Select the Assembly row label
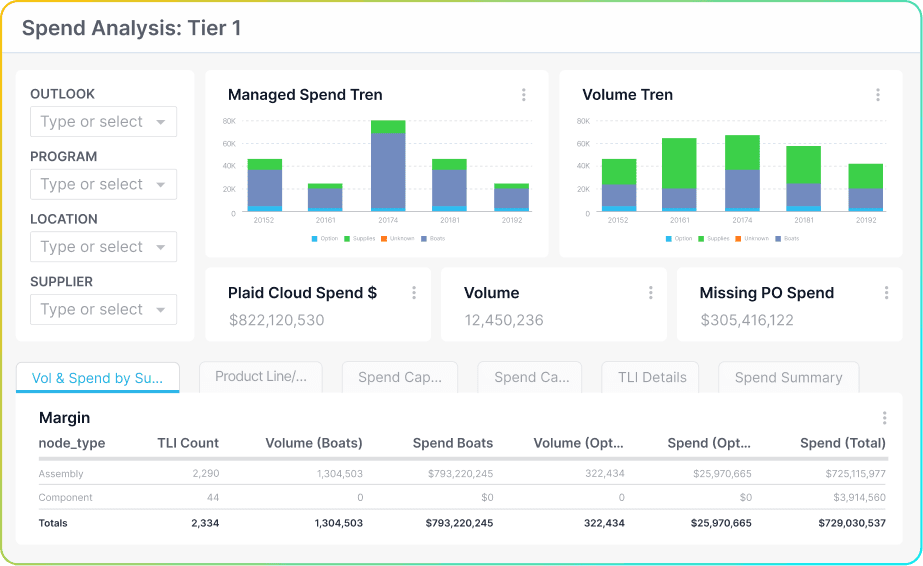 (x=61, y=474)
